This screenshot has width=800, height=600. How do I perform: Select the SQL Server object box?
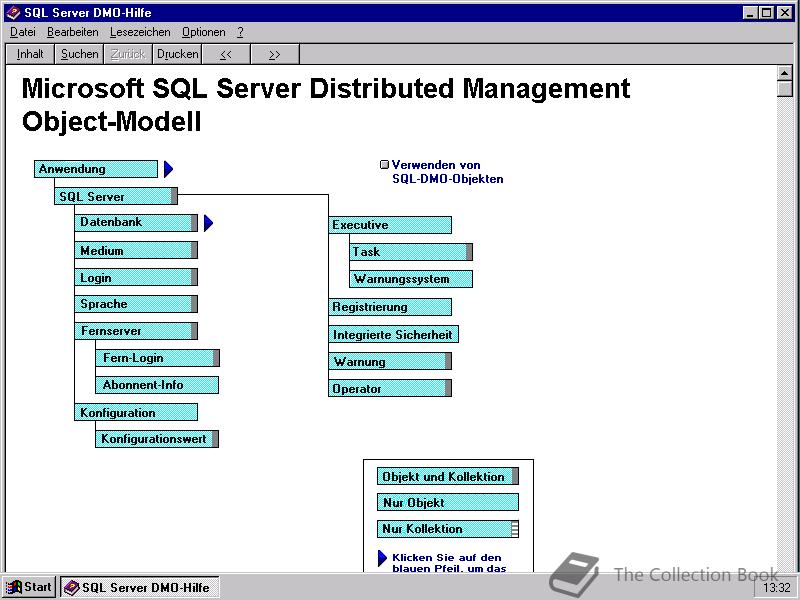click(x=116, y=196)
